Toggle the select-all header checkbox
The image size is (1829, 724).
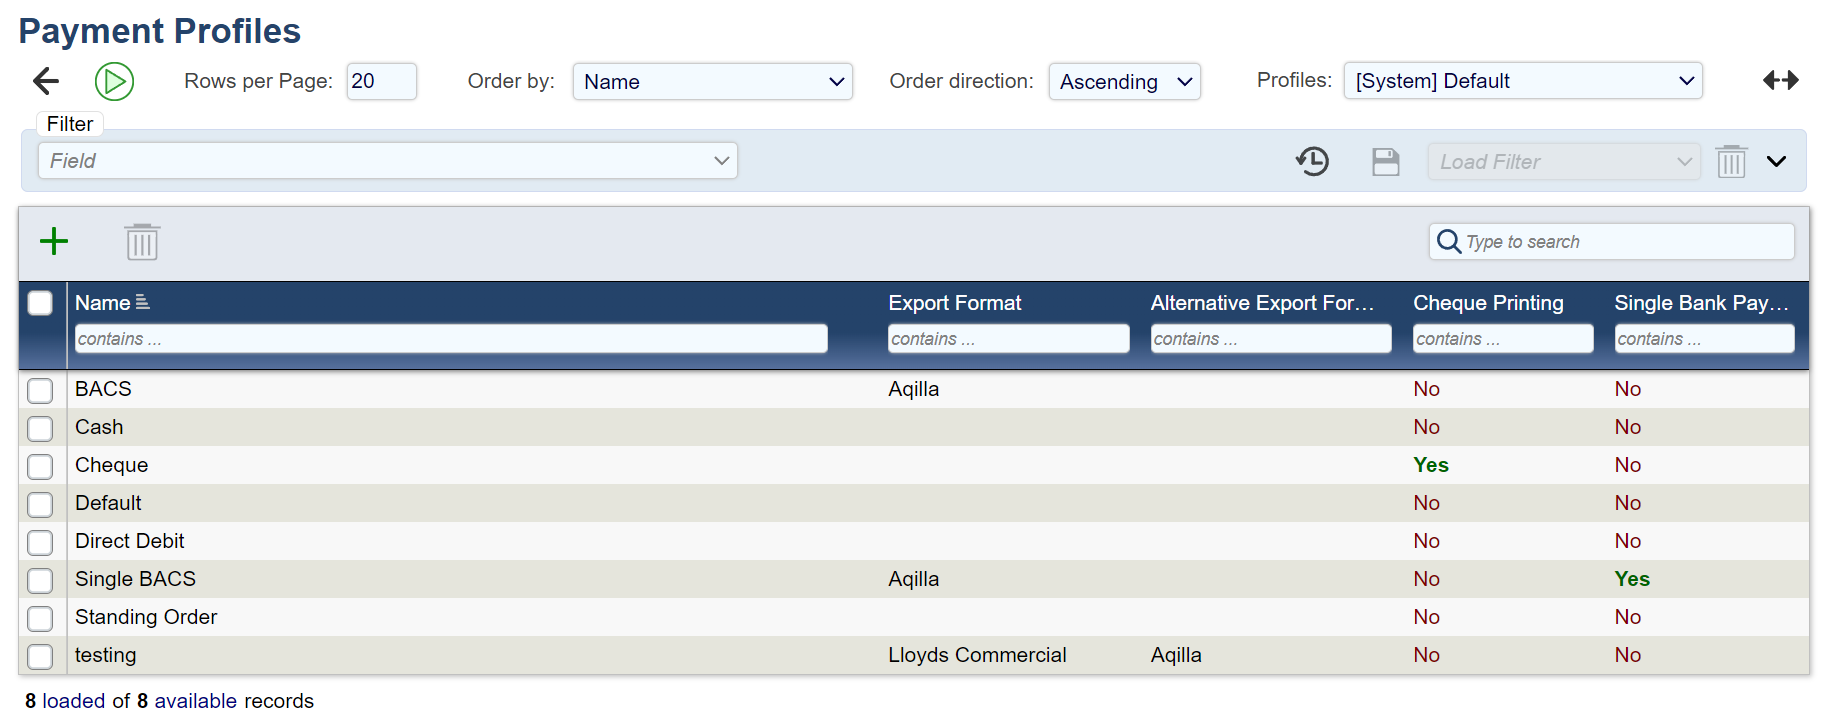pos(40,303)
